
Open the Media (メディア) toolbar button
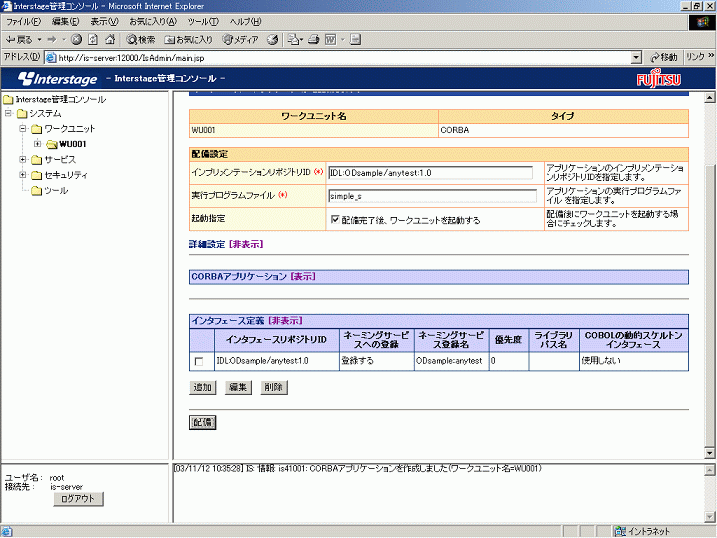click(x=240, y=40)
